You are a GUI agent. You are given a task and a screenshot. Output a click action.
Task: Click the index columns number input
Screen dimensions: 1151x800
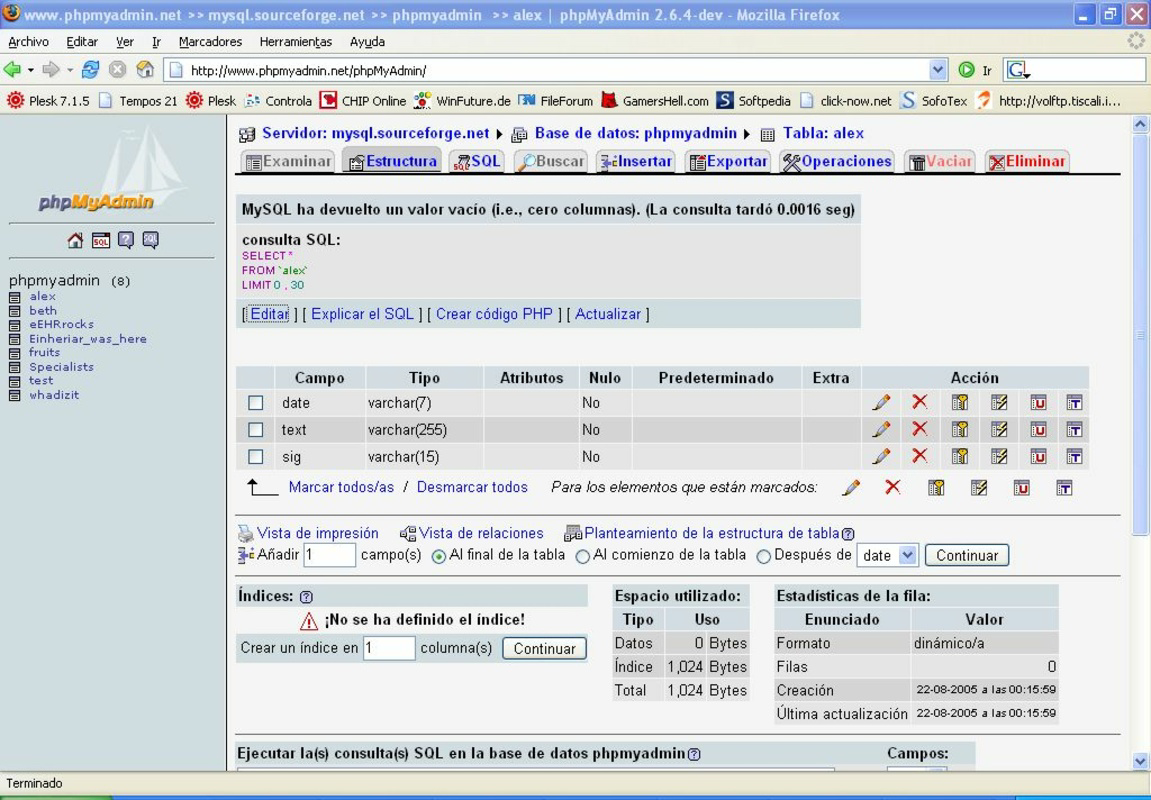pos(389,648)
